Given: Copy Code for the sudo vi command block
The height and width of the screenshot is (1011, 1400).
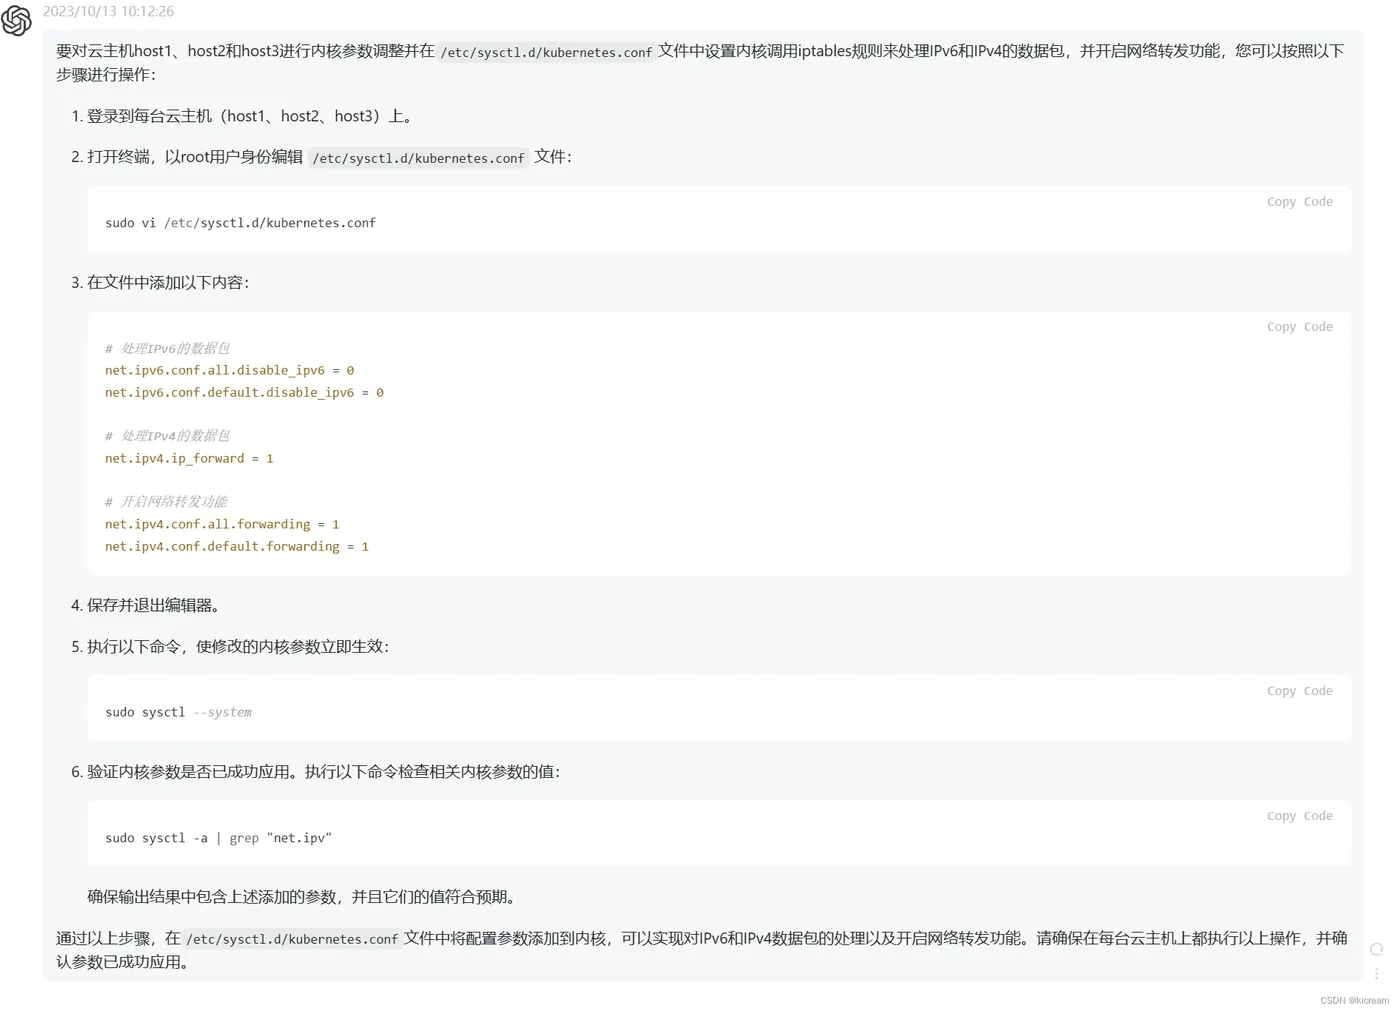Looking at the screenshot, I should coord(1299,202).
